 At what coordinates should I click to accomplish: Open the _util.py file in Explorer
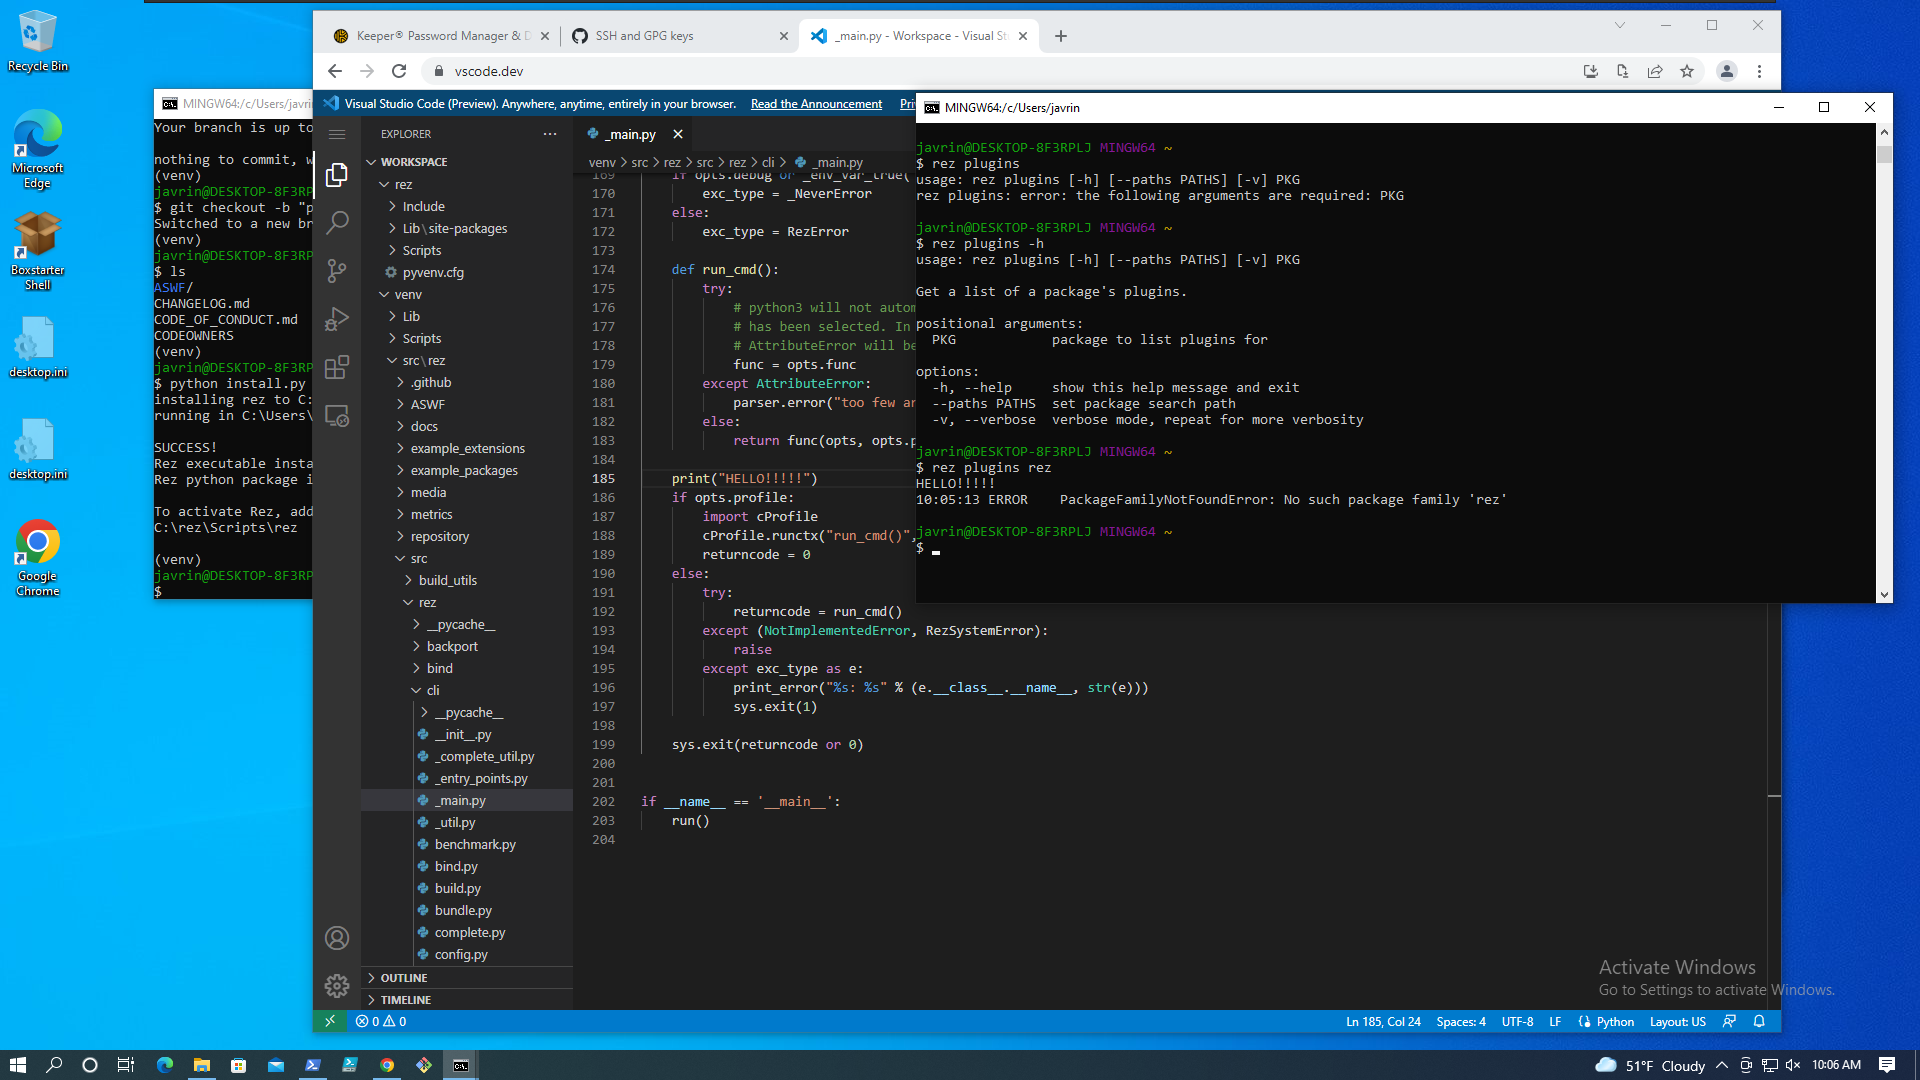[x=454, y=823]
